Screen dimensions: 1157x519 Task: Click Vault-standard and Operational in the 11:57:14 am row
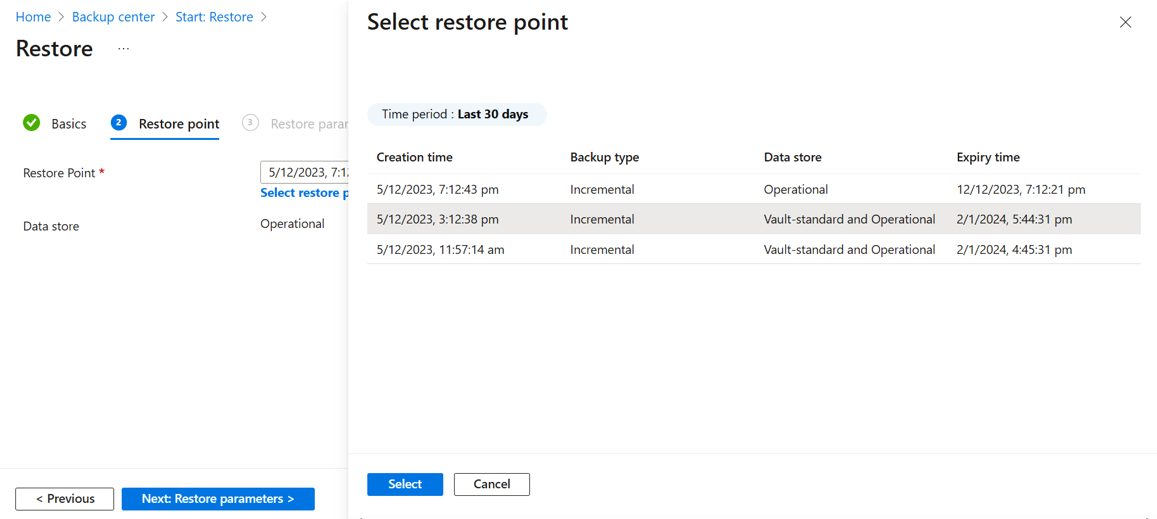coord(850,250)
